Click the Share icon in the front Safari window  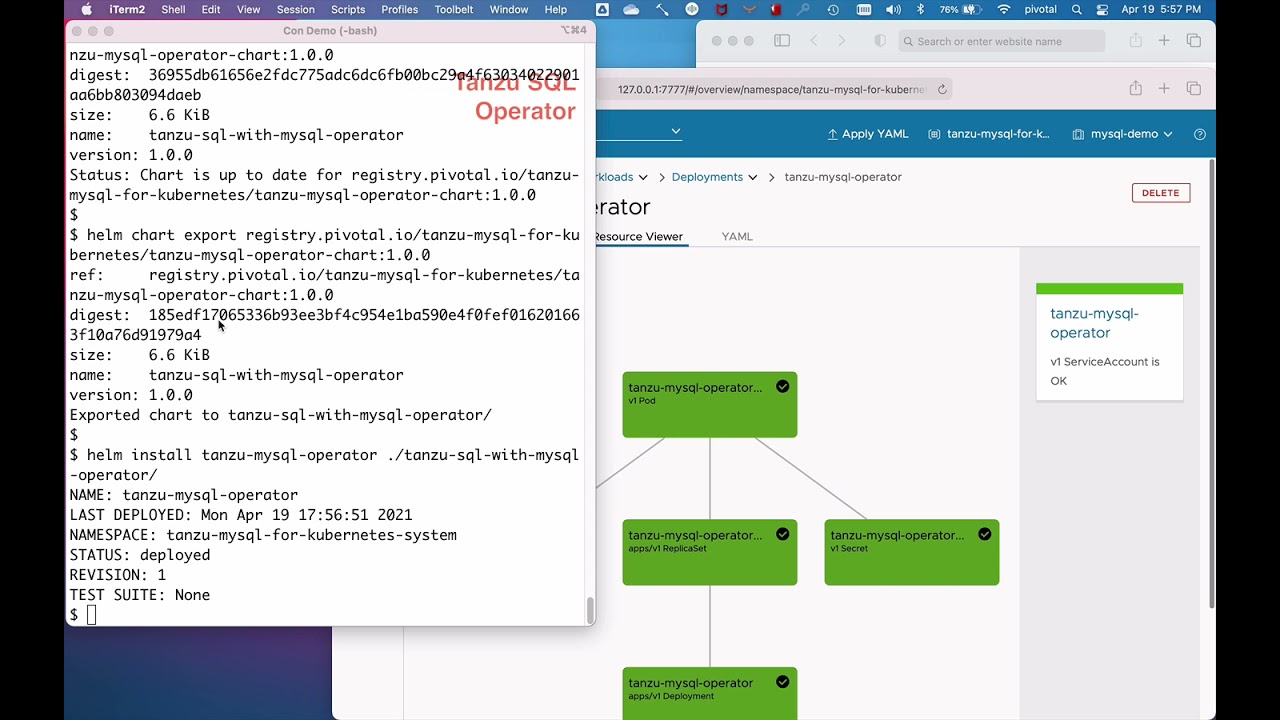click(1135, 88)
